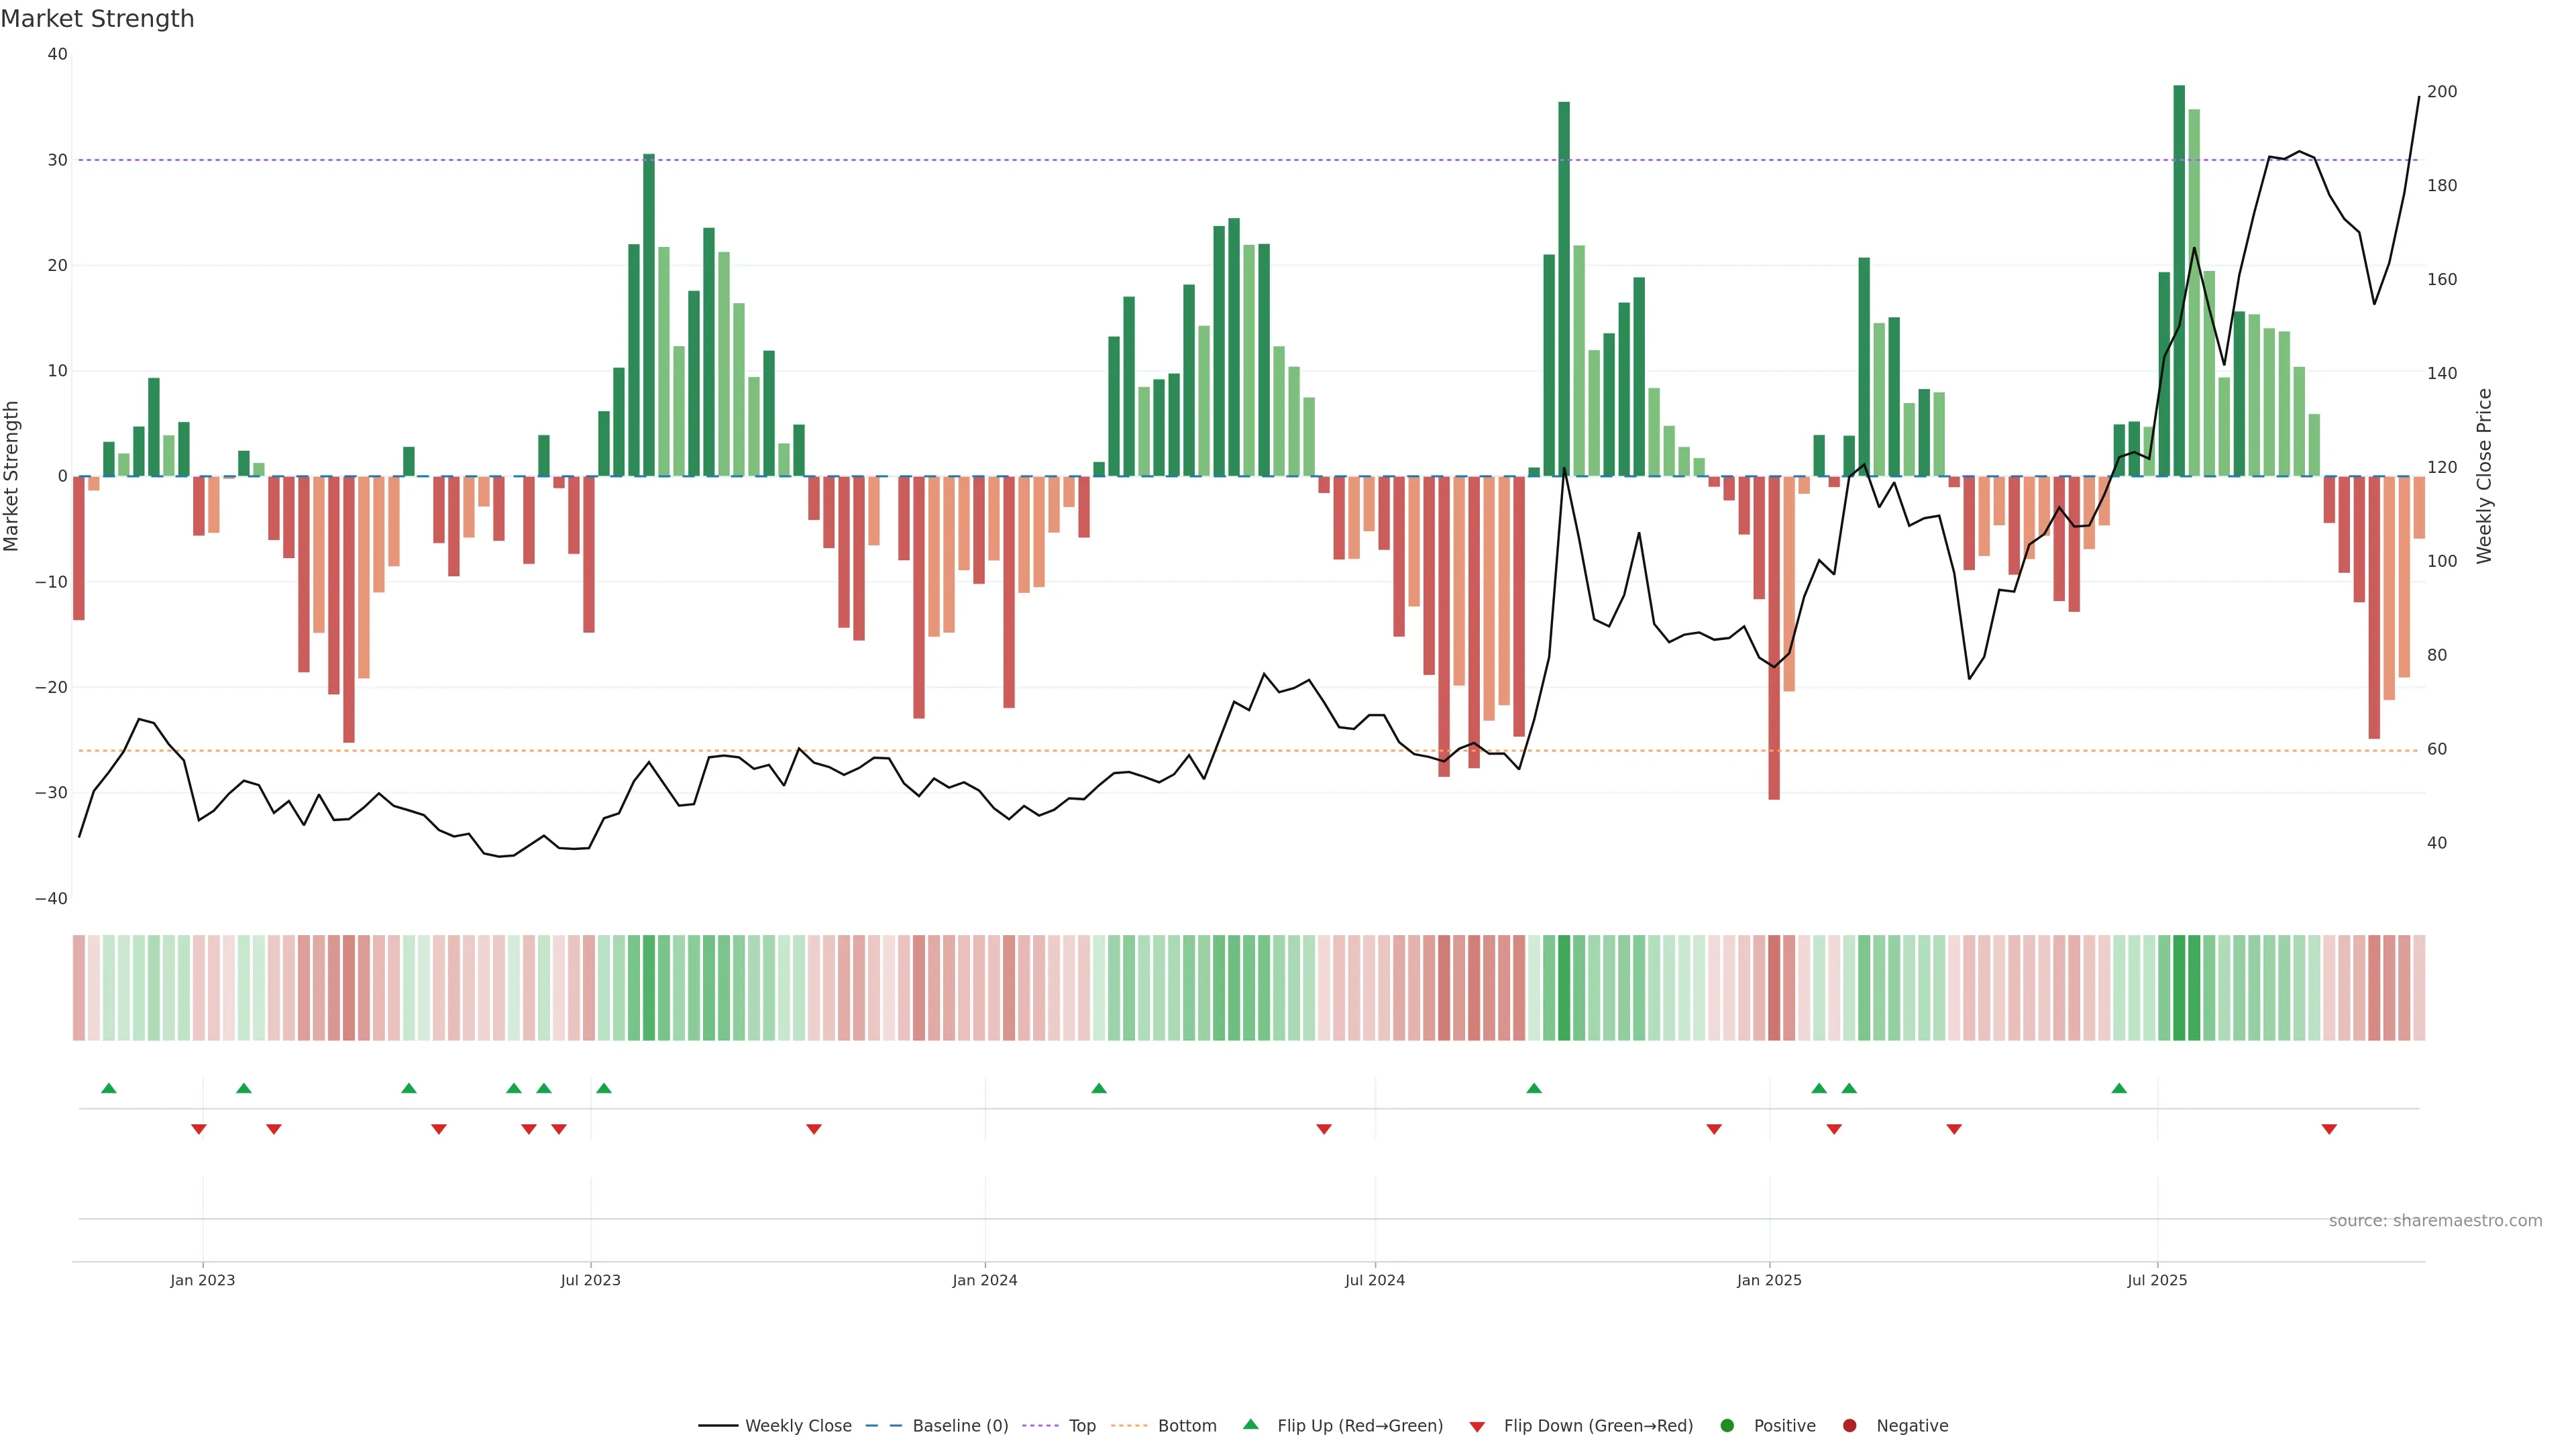2576x1449 pixels.
Task: Click the first red flip-down triangle marker
Action: point(199,1129)
